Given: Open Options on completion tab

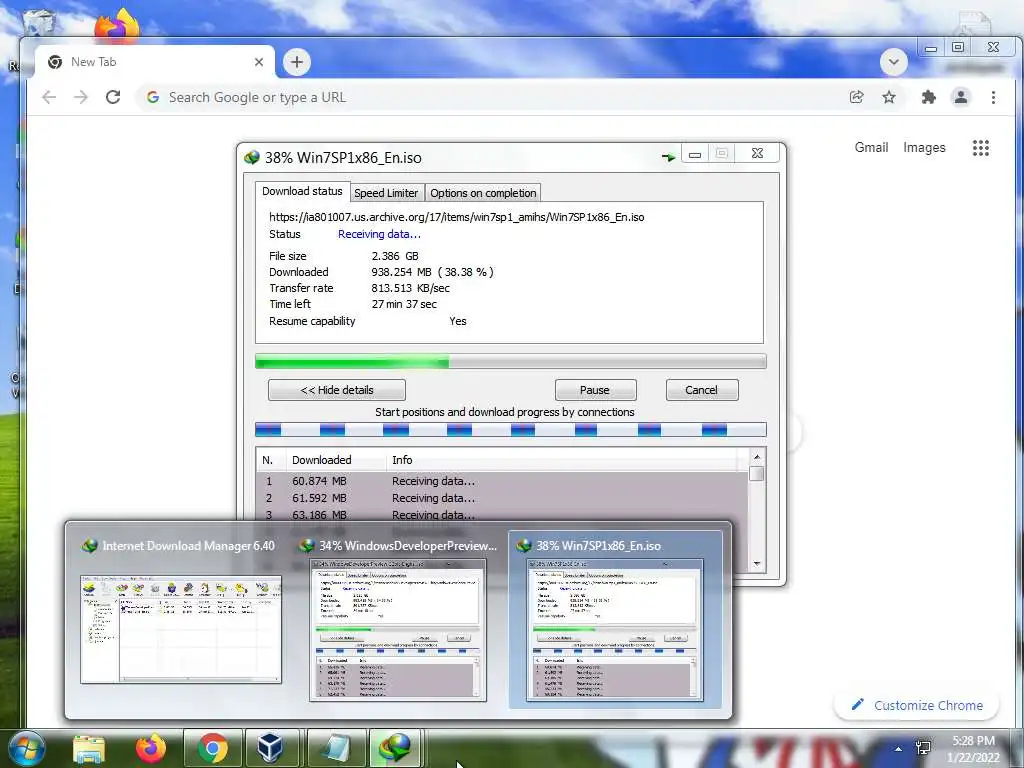Looking at the screenshot, I should click(483, 193).
